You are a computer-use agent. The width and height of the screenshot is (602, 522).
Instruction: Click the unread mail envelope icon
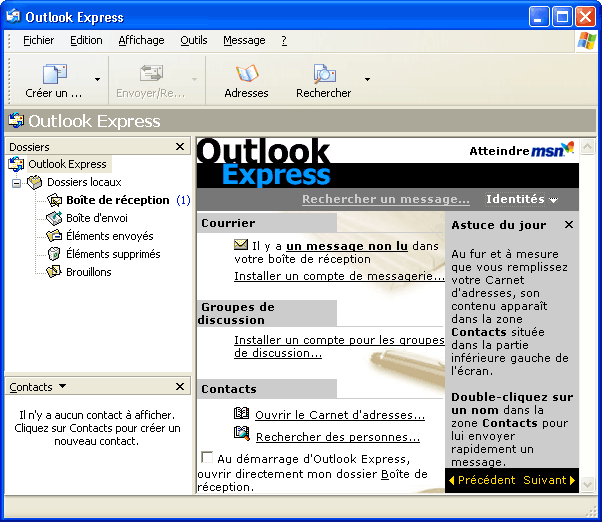pos(241,244)
